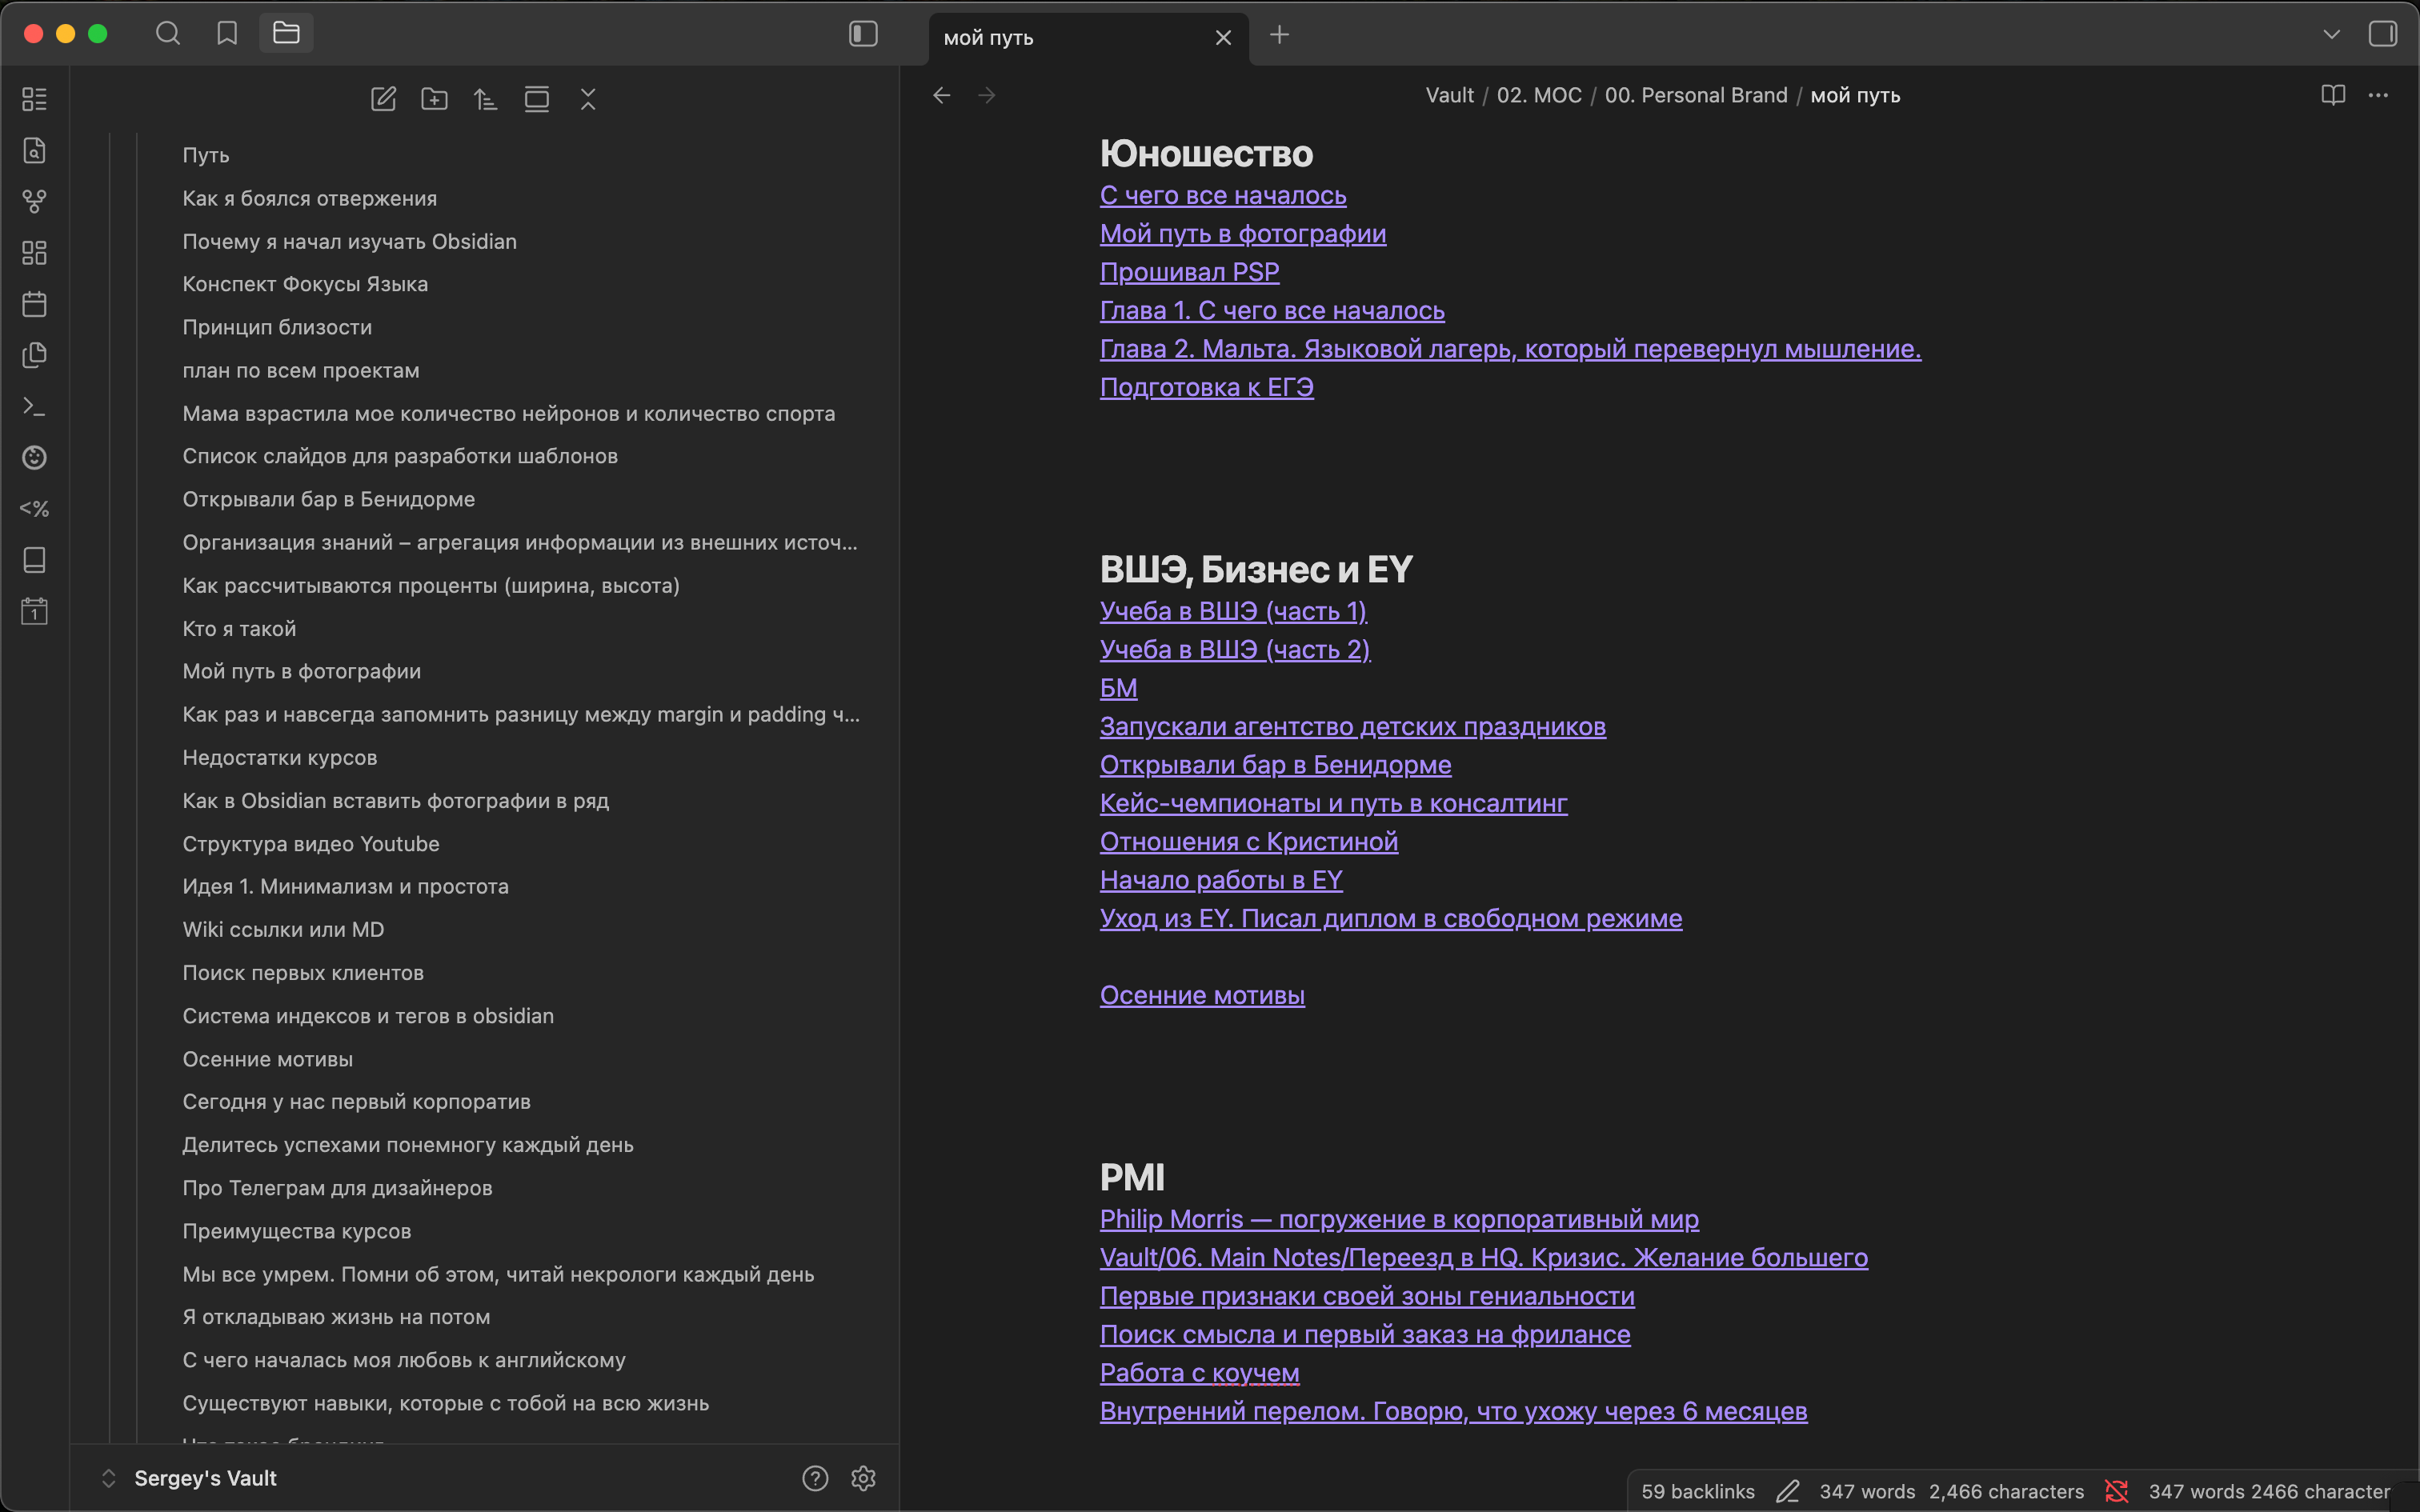Open link Подготовка к ЕГЭ
The image size is (2420, 1512).
coord(1206,387)
